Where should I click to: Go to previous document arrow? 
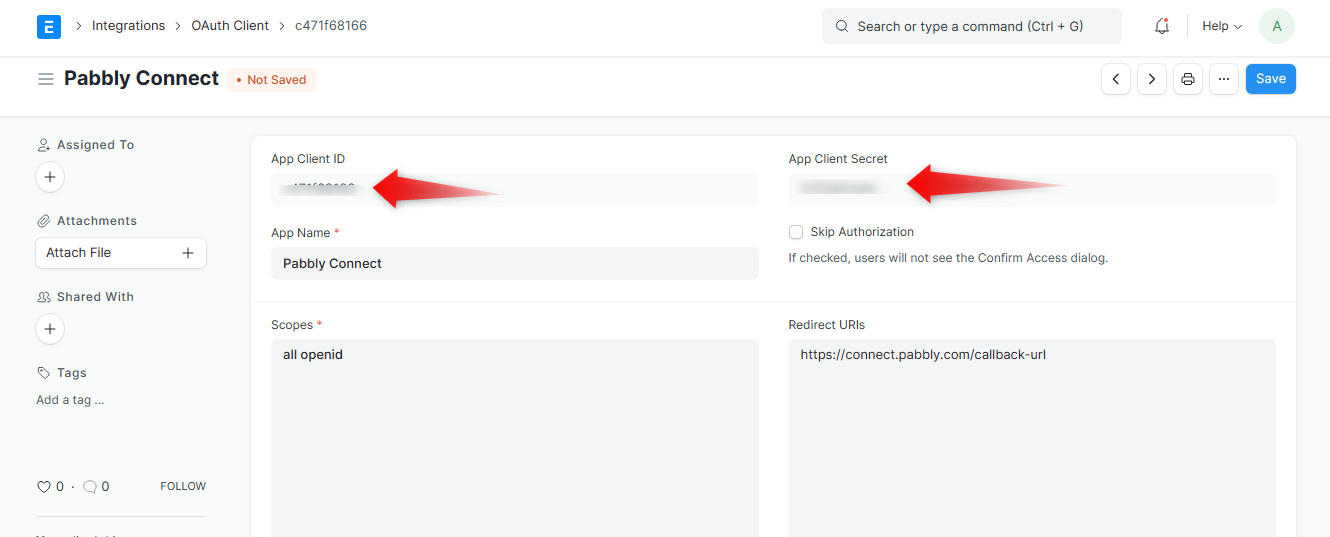tap(1116, 79)
